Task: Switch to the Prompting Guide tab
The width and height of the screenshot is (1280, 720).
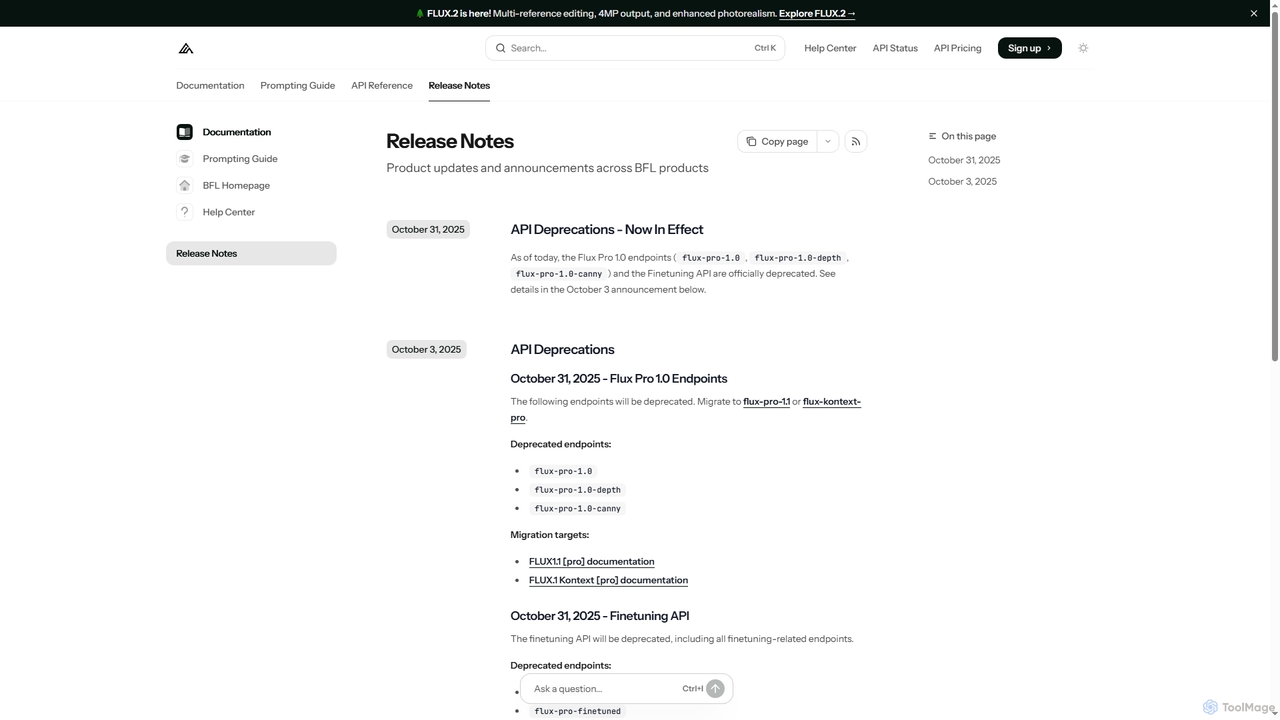Action: (x=298, y=85)
